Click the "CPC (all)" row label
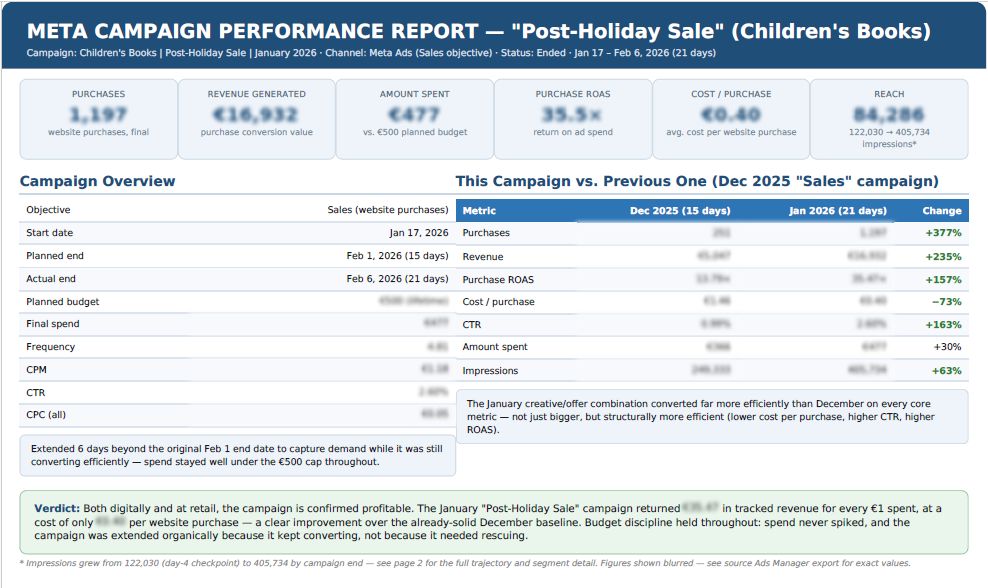 point(46,415)
